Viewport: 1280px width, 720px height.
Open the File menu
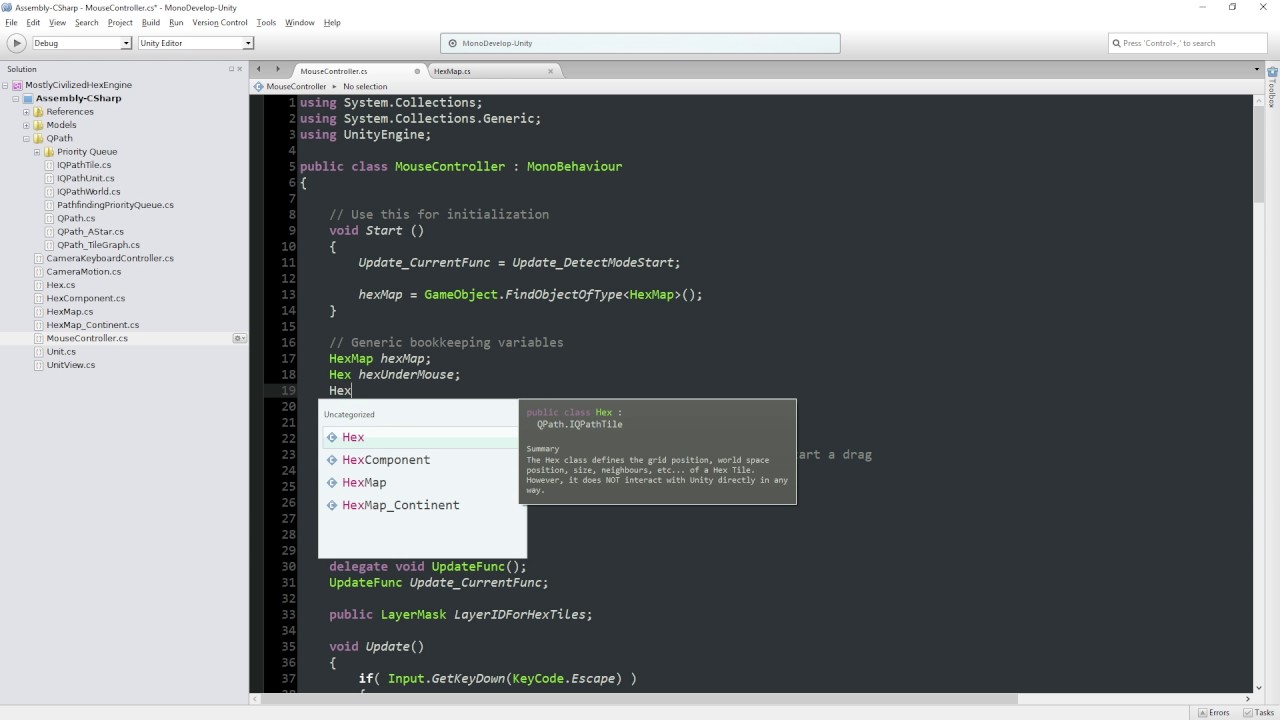(11, 22)
